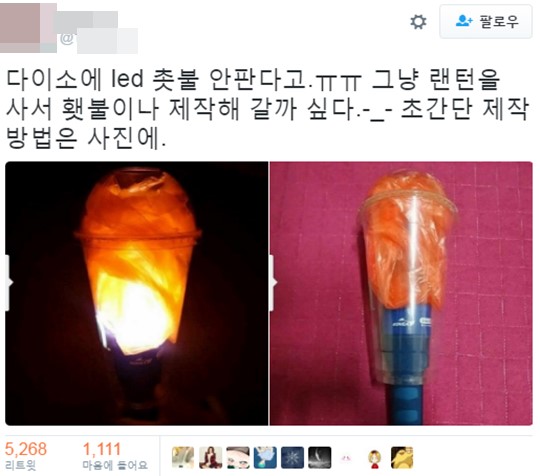Open the snowflake avatar profile
The image size is (540, 476).
[292, 457]
